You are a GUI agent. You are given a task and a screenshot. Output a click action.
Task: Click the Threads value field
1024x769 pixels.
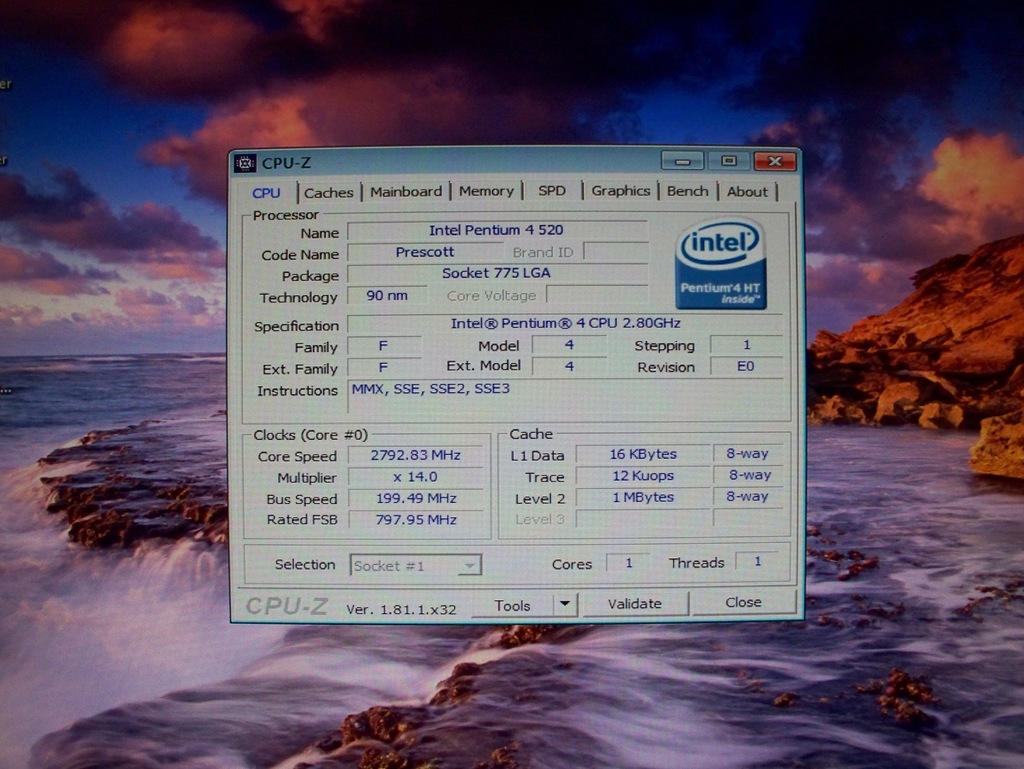coord(758,561)
